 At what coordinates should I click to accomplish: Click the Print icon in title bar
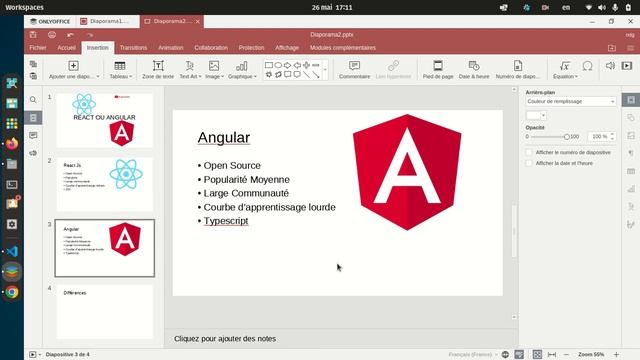52,35
